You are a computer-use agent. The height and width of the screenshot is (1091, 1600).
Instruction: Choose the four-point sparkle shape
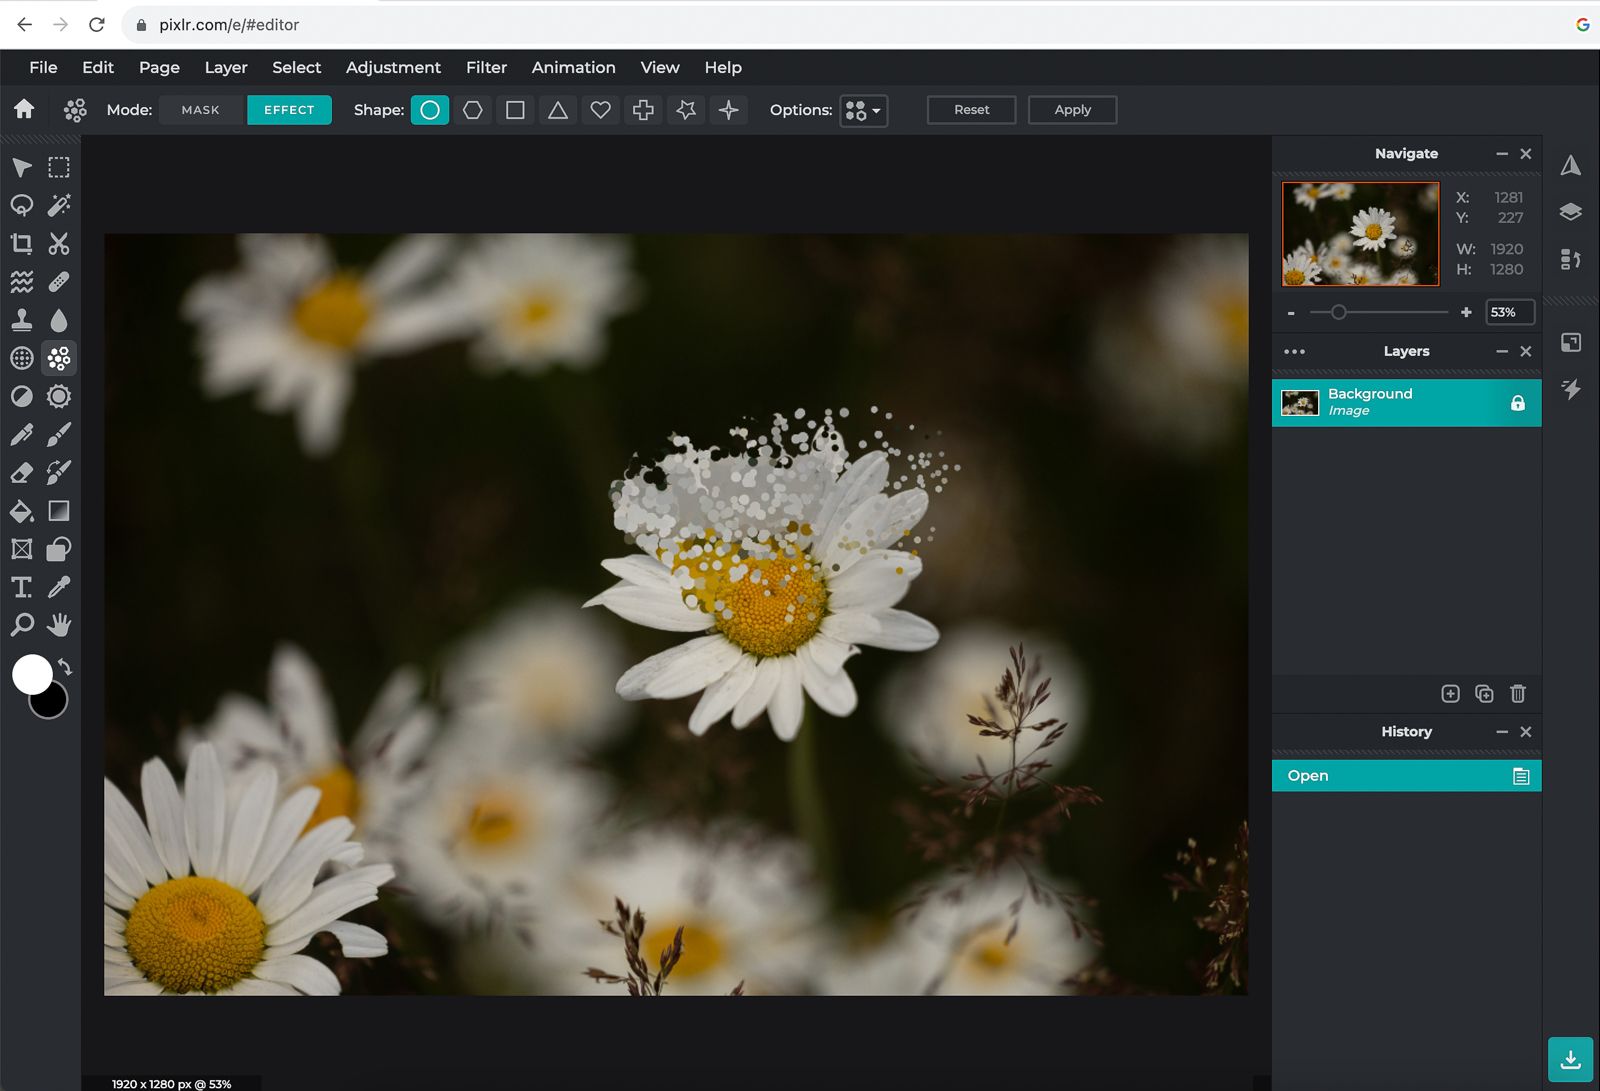pyautogui.click(x=729, y=110)
